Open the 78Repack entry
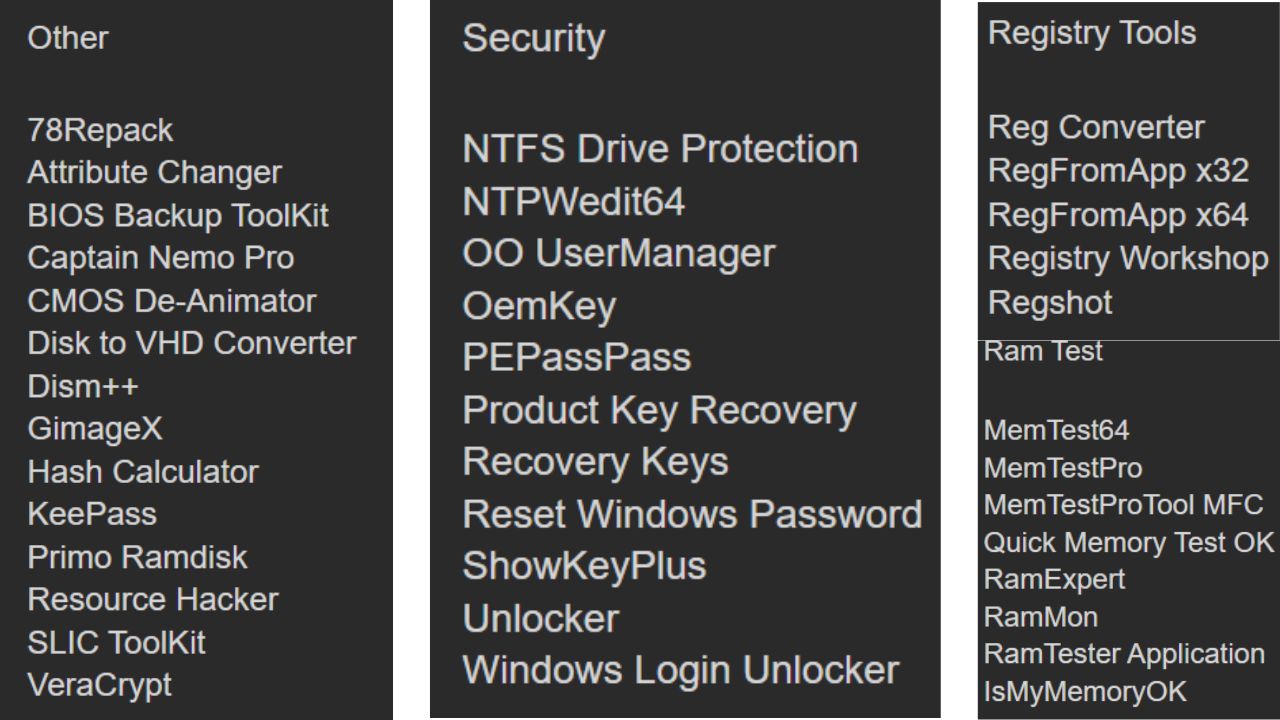The image size is (1280, 720). pos(99,130)
